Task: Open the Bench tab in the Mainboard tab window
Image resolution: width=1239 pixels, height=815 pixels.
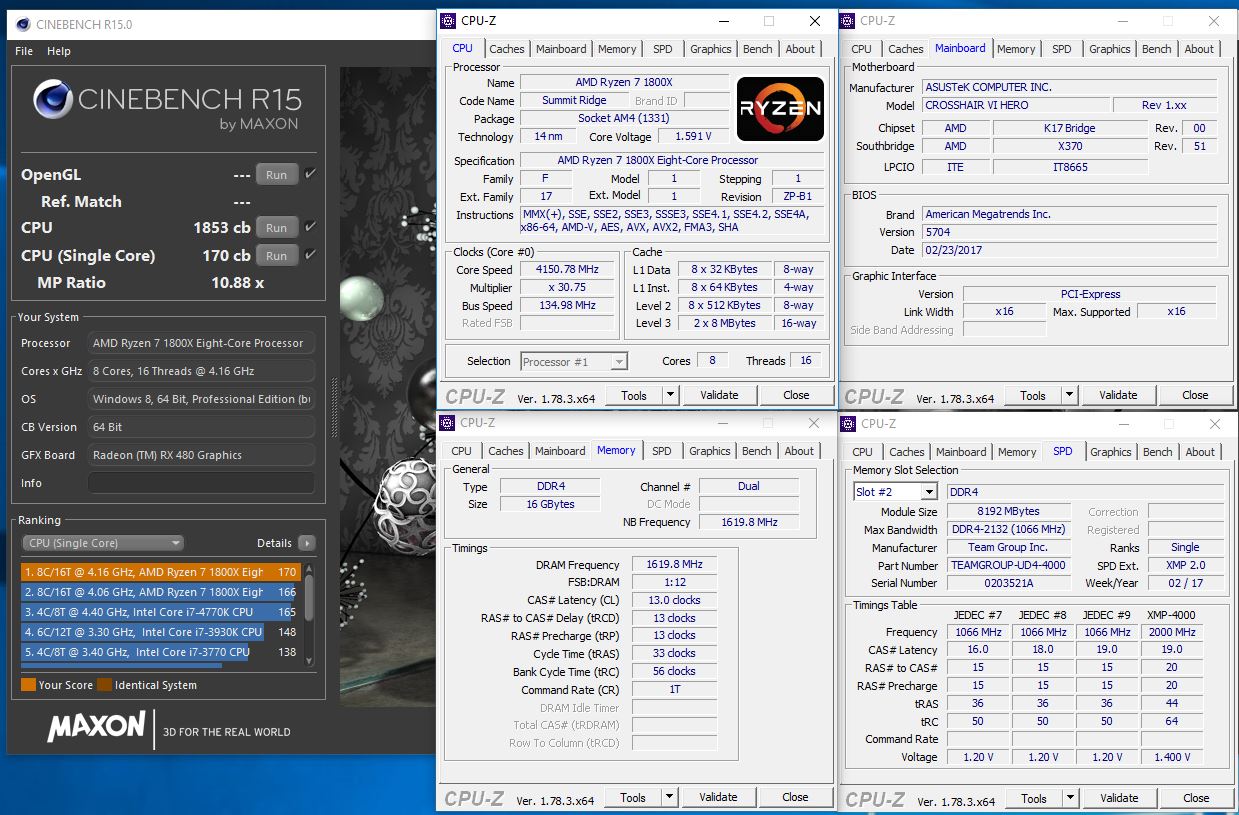Action: click(1157, 49)
